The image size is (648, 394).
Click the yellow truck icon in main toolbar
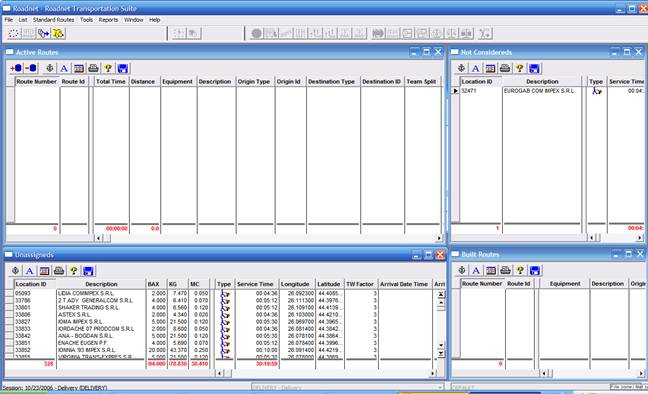(58, 33)
